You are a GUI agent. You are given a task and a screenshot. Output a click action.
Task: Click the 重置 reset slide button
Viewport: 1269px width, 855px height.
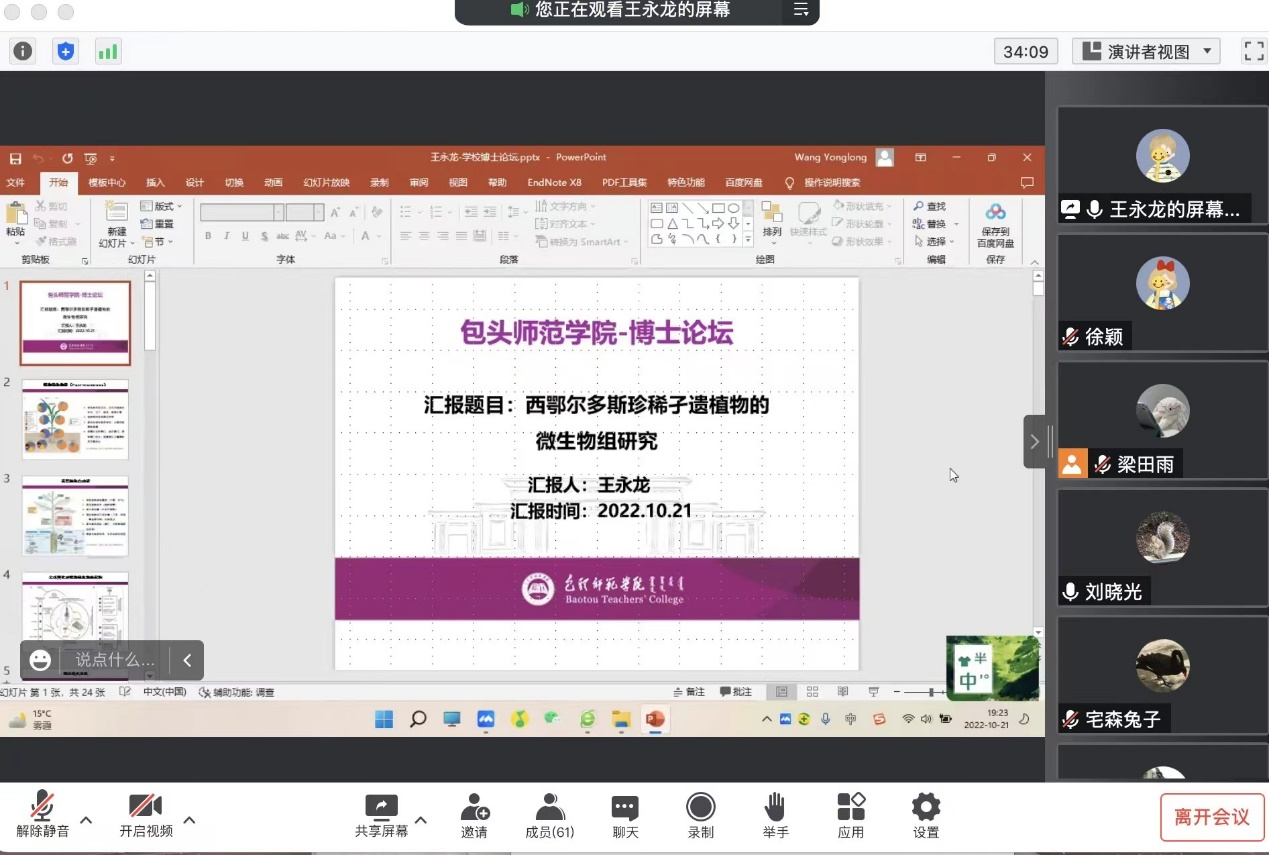[157, 224]
